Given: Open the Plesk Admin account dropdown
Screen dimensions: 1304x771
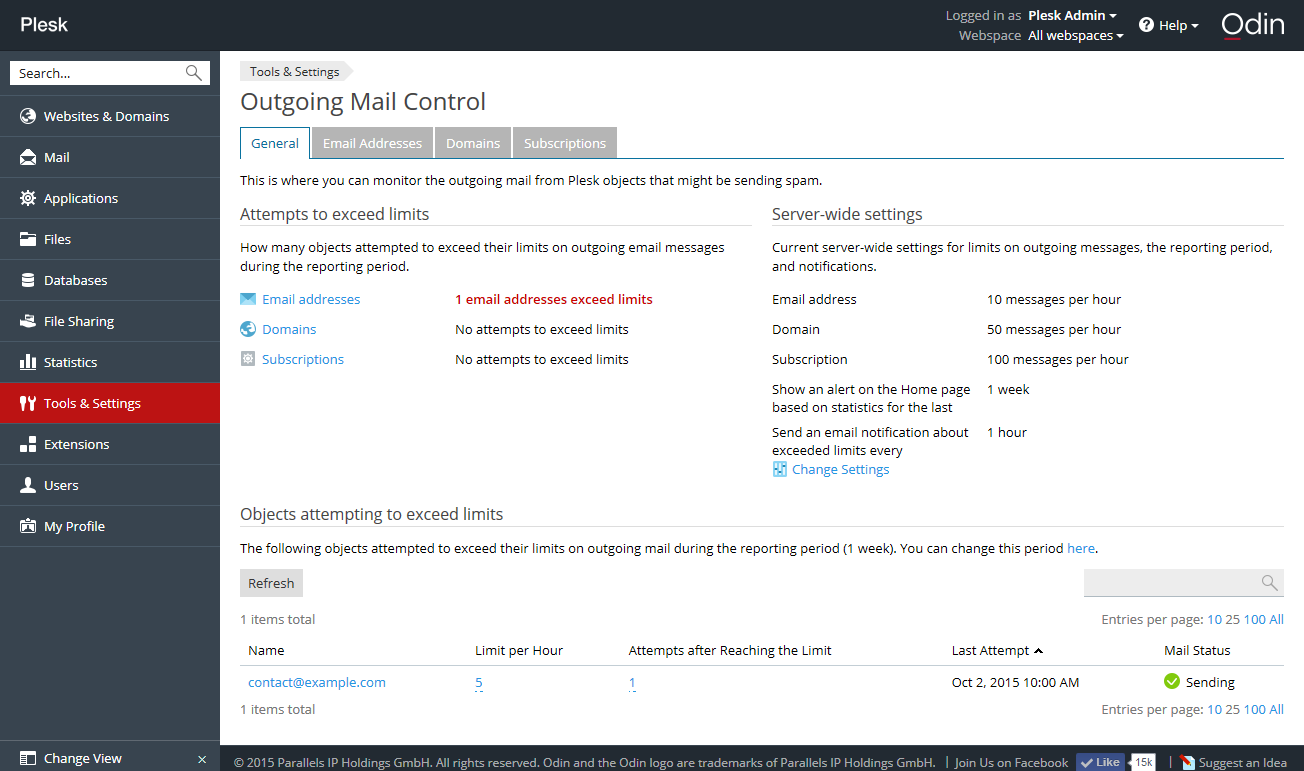Looking at the screenshot, I should [1072, 15].
